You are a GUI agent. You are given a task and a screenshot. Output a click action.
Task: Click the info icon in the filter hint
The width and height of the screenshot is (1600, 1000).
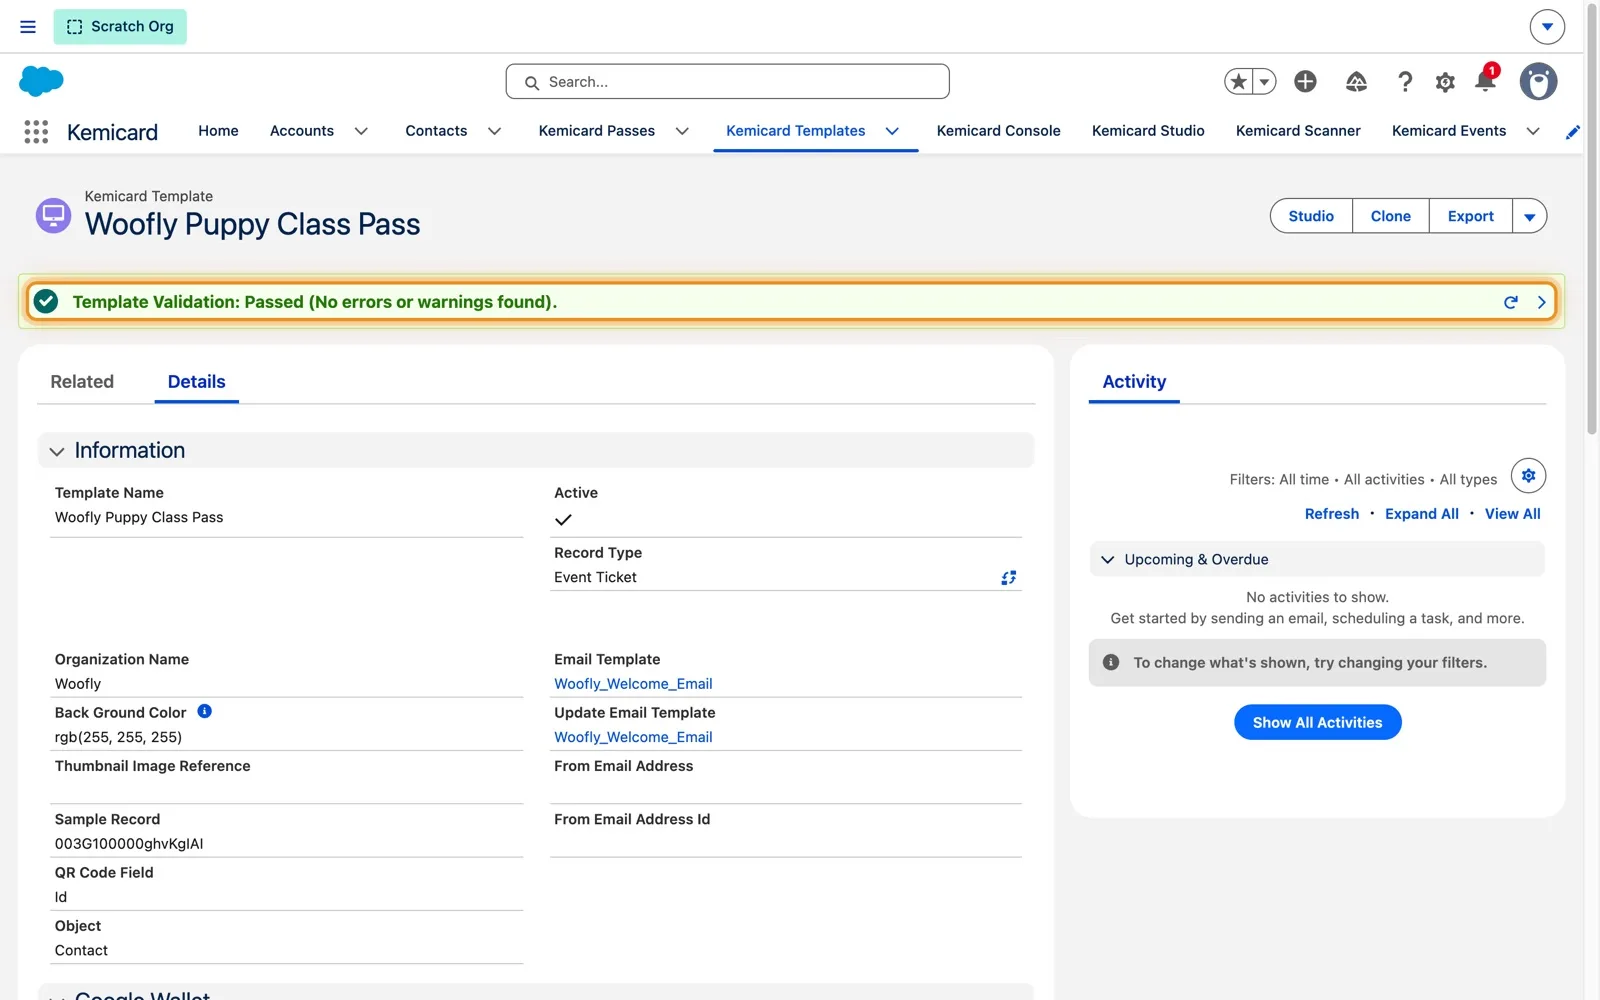tap(1110, 662)
